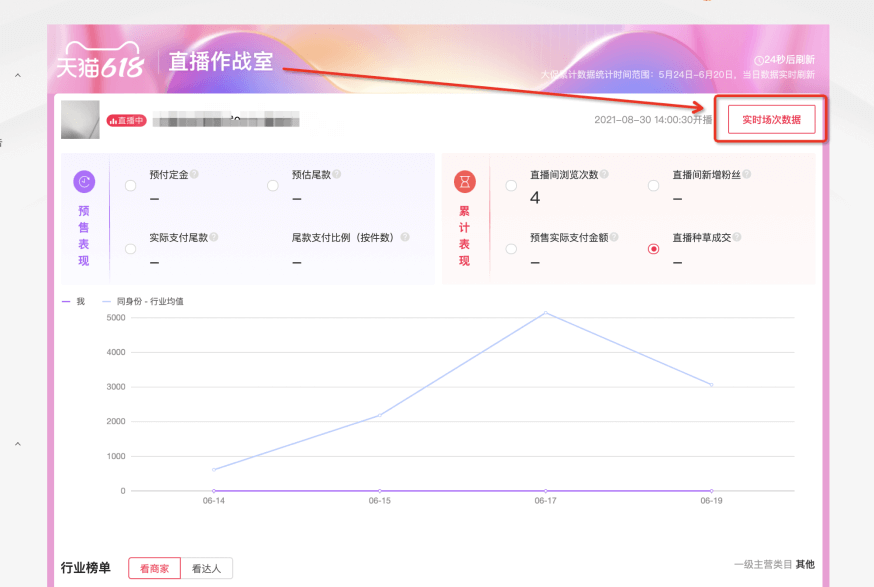
Task: Click the 行业榜单 heading
Action: point(86,567)
